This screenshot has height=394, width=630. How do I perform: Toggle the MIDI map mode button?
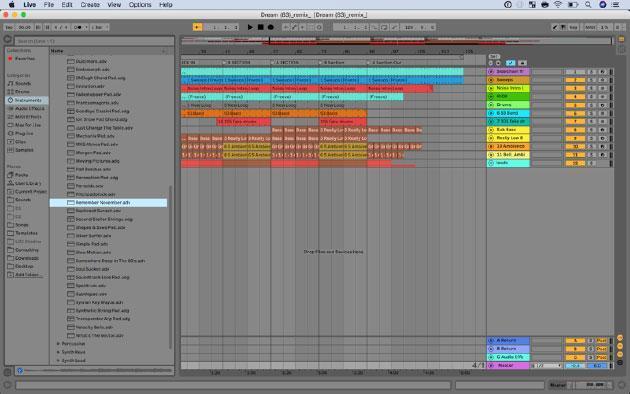pyautogui.click(x=590, y=27)
